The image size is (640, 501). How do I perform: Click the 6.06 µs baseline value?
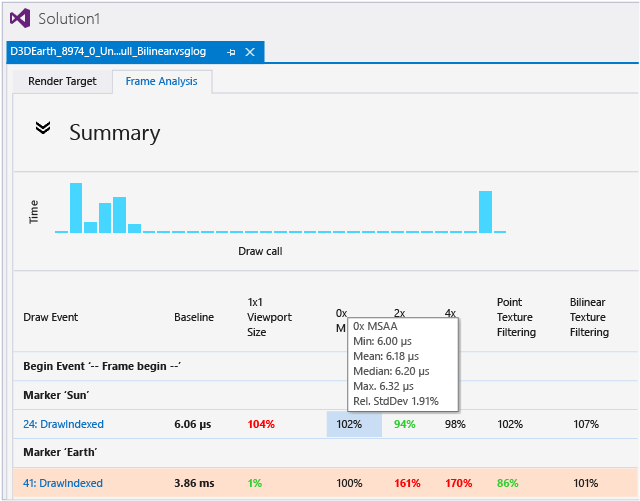tap(193, 424)
